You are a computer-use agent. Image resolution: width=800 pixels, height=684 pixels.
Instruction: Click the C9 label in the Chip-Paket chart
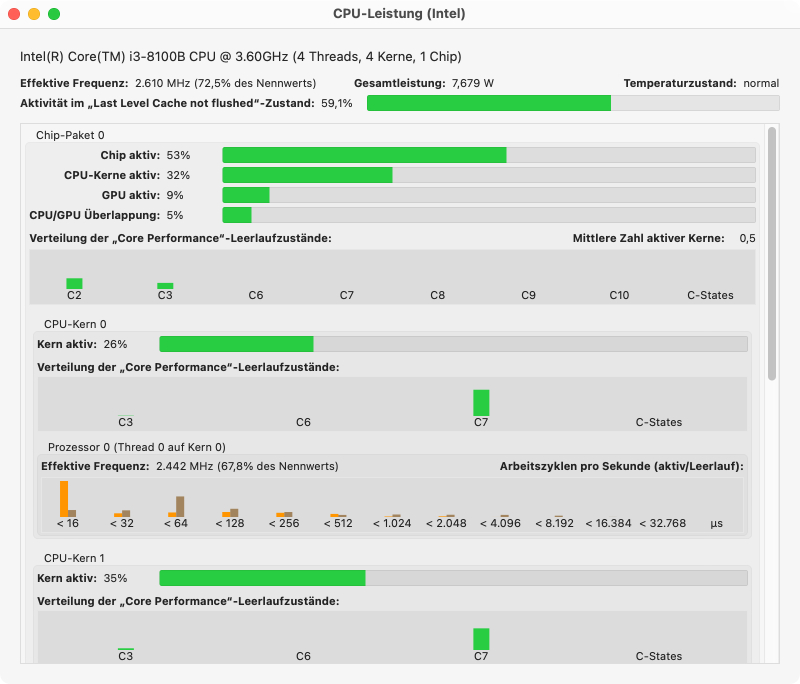click(529, 295)
